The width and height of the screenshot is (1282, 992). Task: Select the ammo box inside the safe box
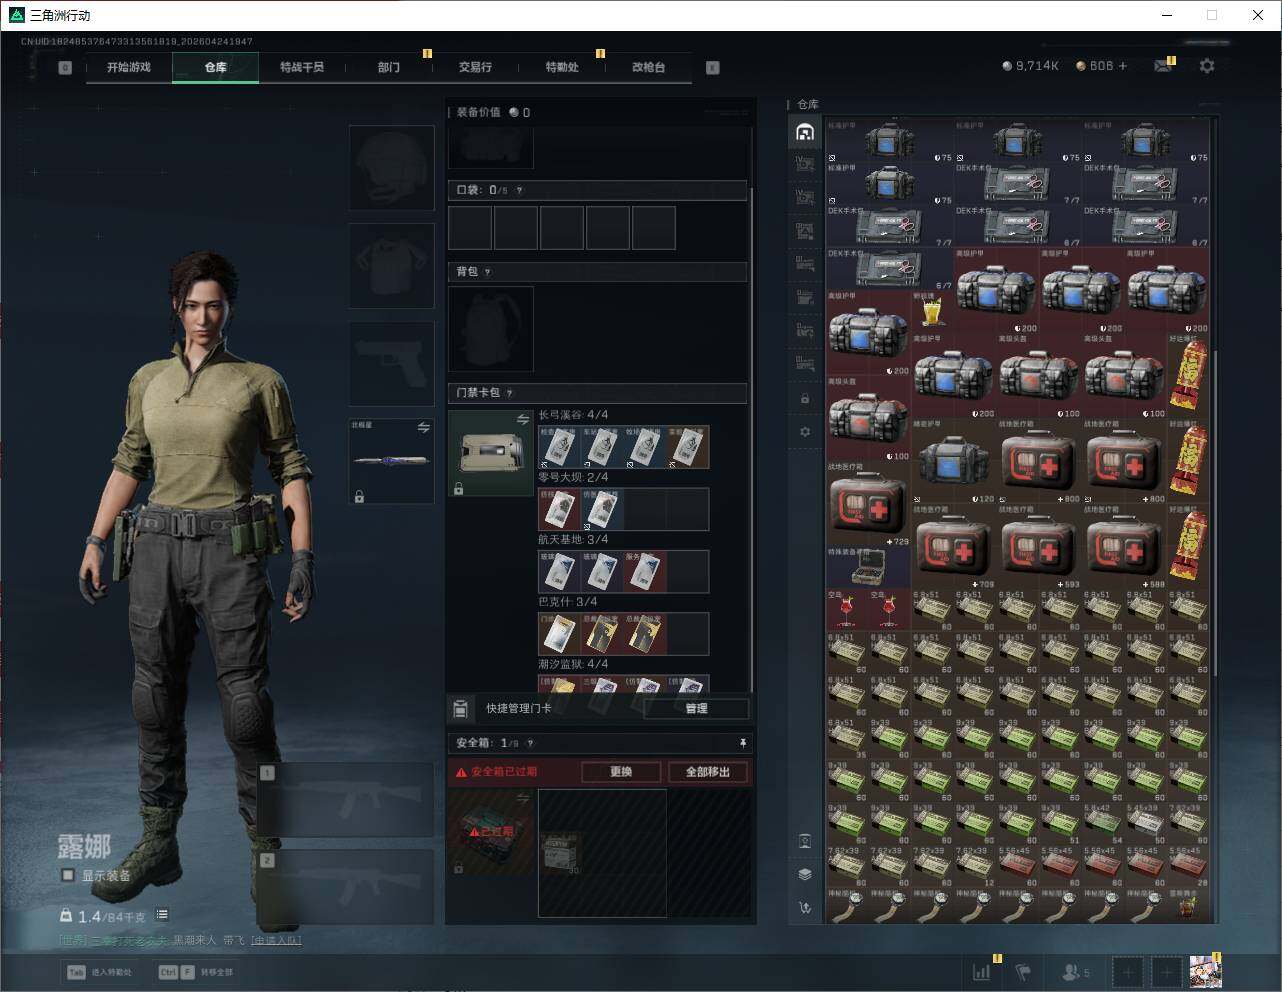tap(560, 852)
